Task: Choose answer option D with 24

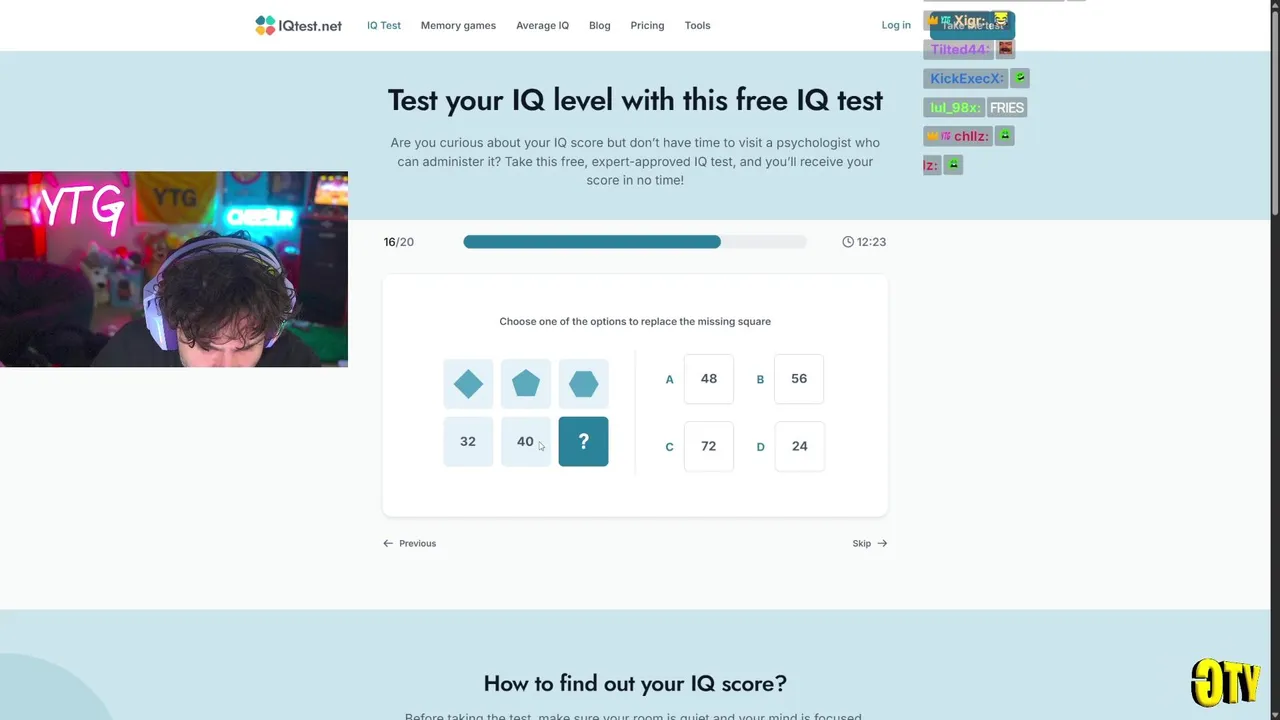Action: (x=799, y=446)
